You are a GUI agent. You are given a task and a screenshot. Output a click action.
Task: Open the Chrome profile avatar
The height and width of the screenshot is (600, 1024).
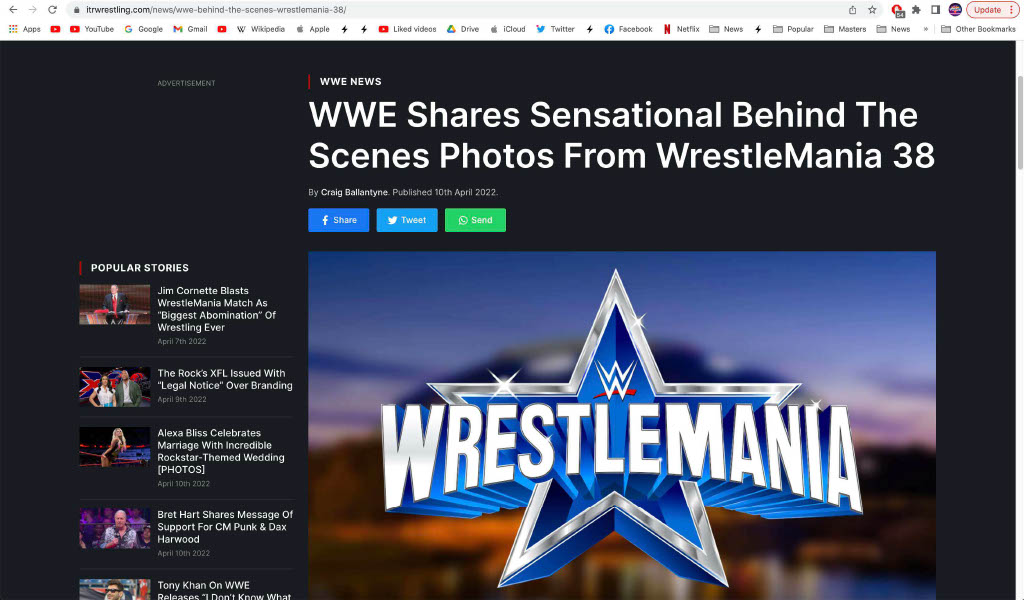(955, 9)
